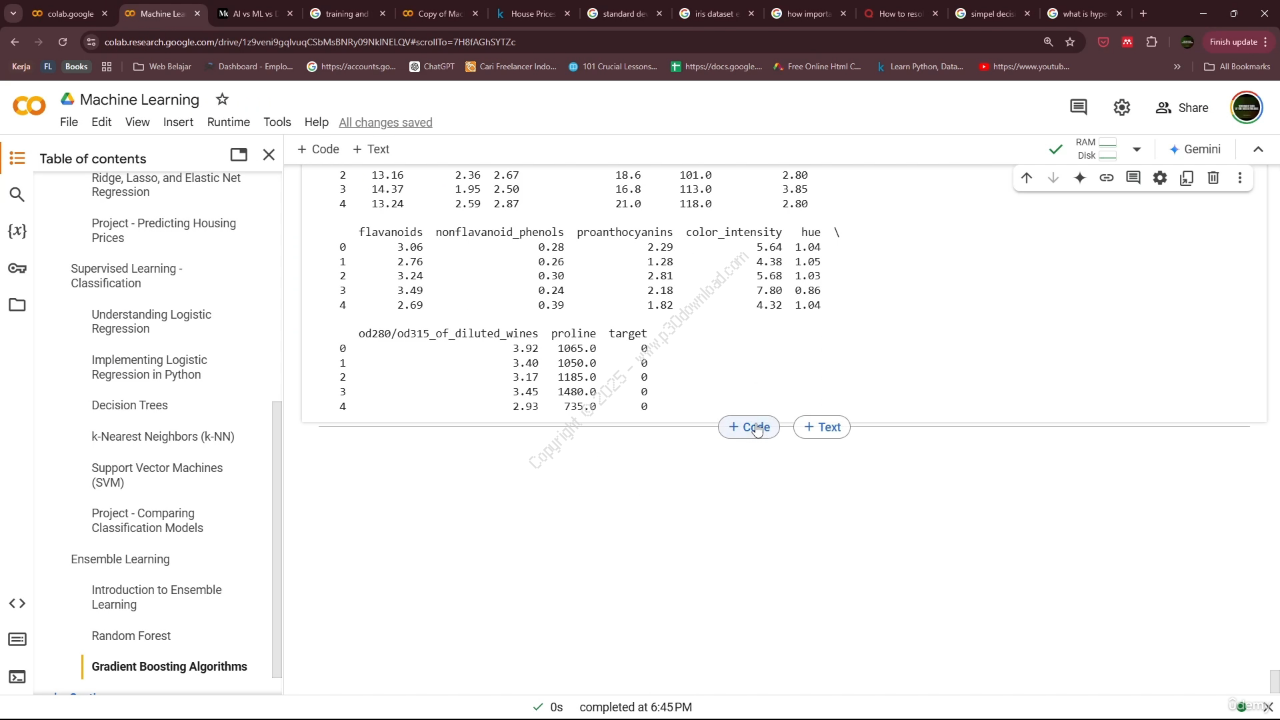The width and height of the screenshot is (1280, 720).
Task: Open the Command palette icon
Action: coord(17,640)
